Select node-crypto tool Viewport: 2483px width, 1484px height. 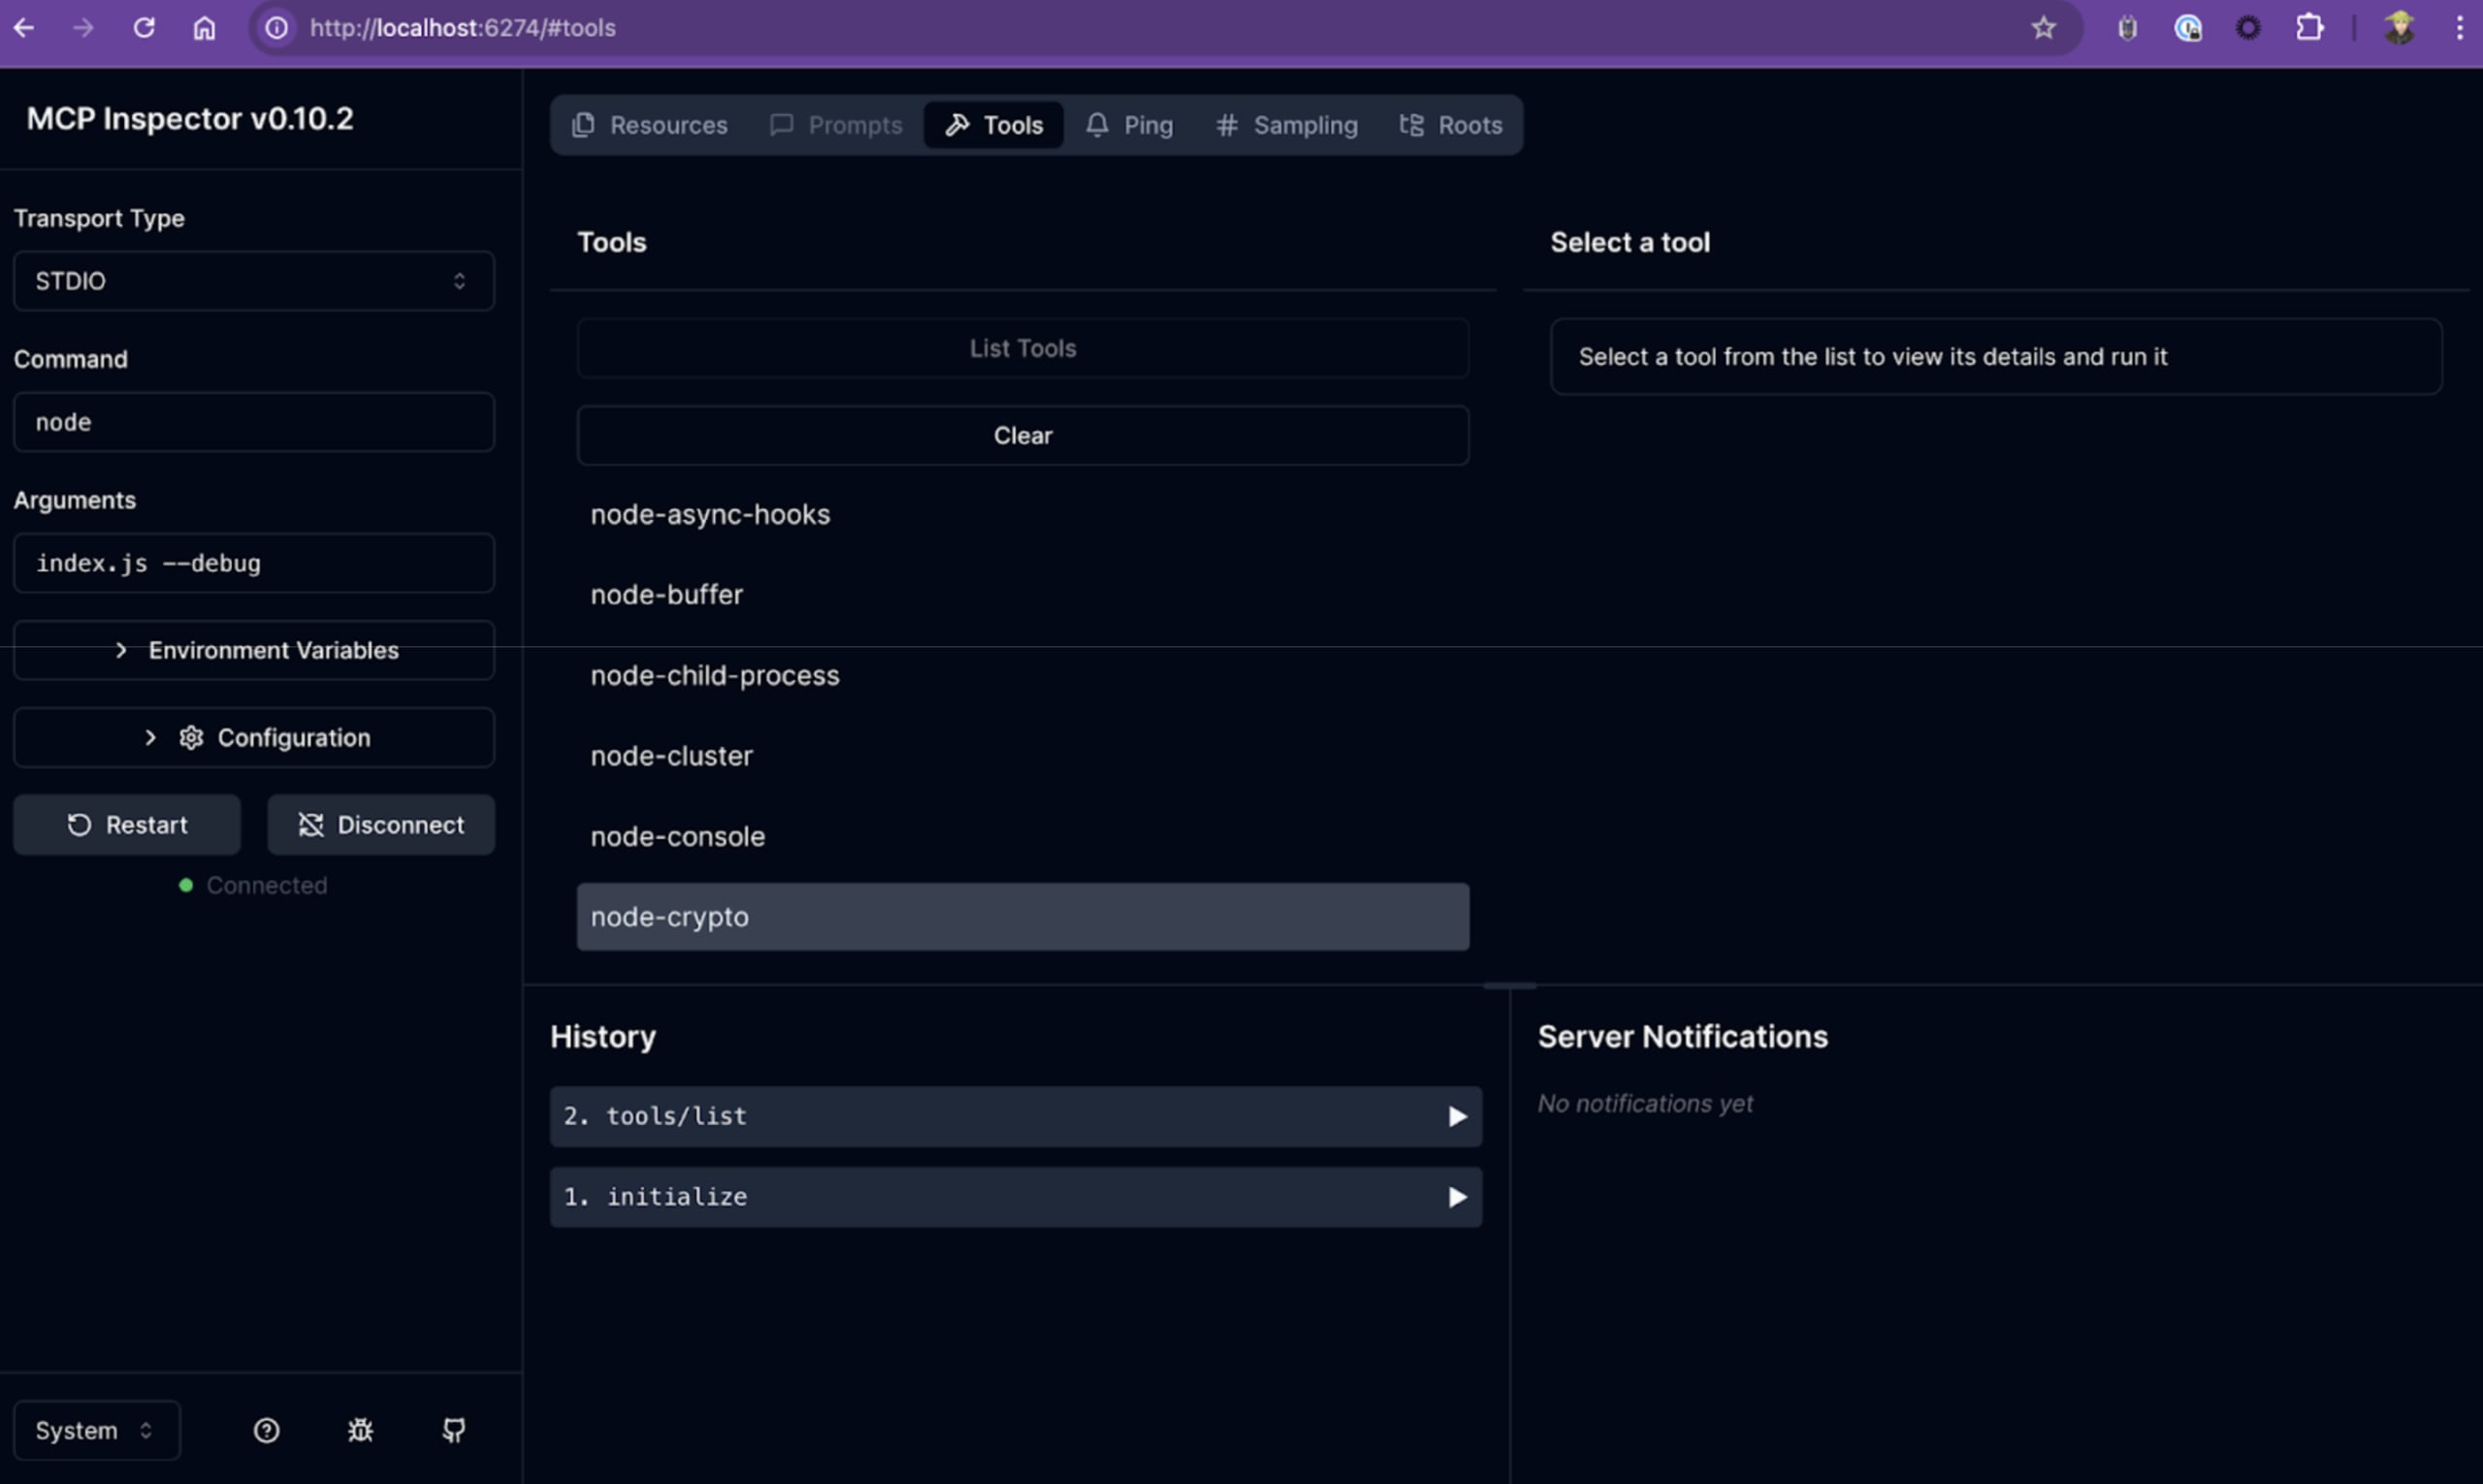tap(1022, 916)
